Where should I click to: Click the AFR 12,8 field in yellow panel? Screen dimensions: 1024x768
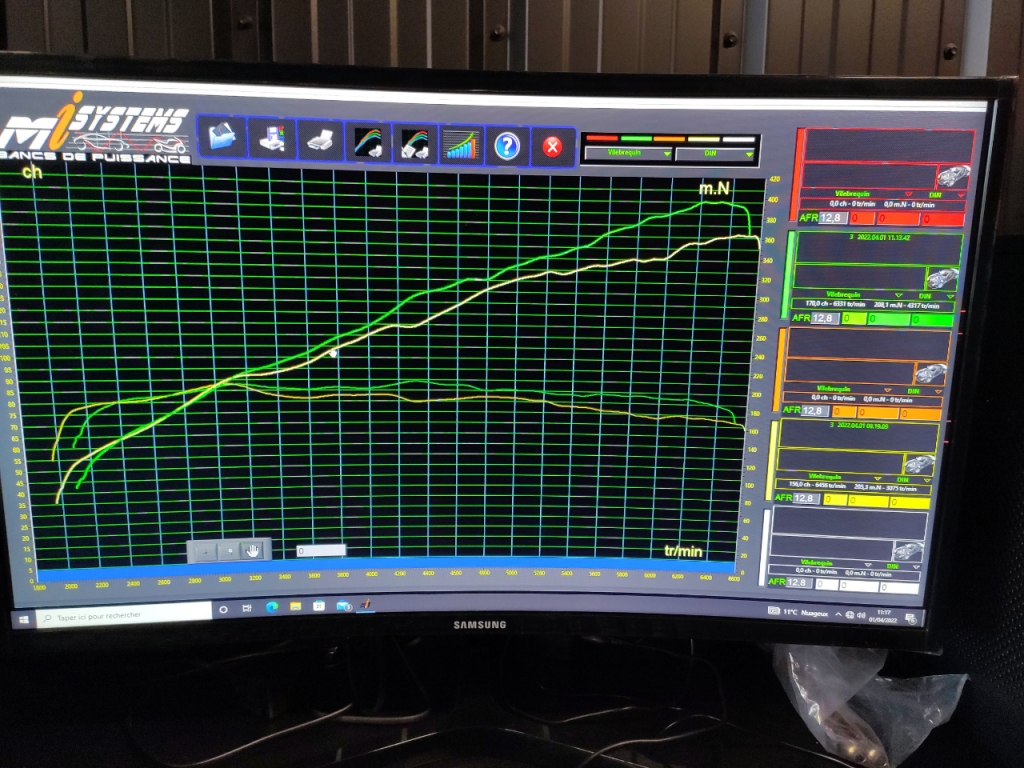pos(805,498)
